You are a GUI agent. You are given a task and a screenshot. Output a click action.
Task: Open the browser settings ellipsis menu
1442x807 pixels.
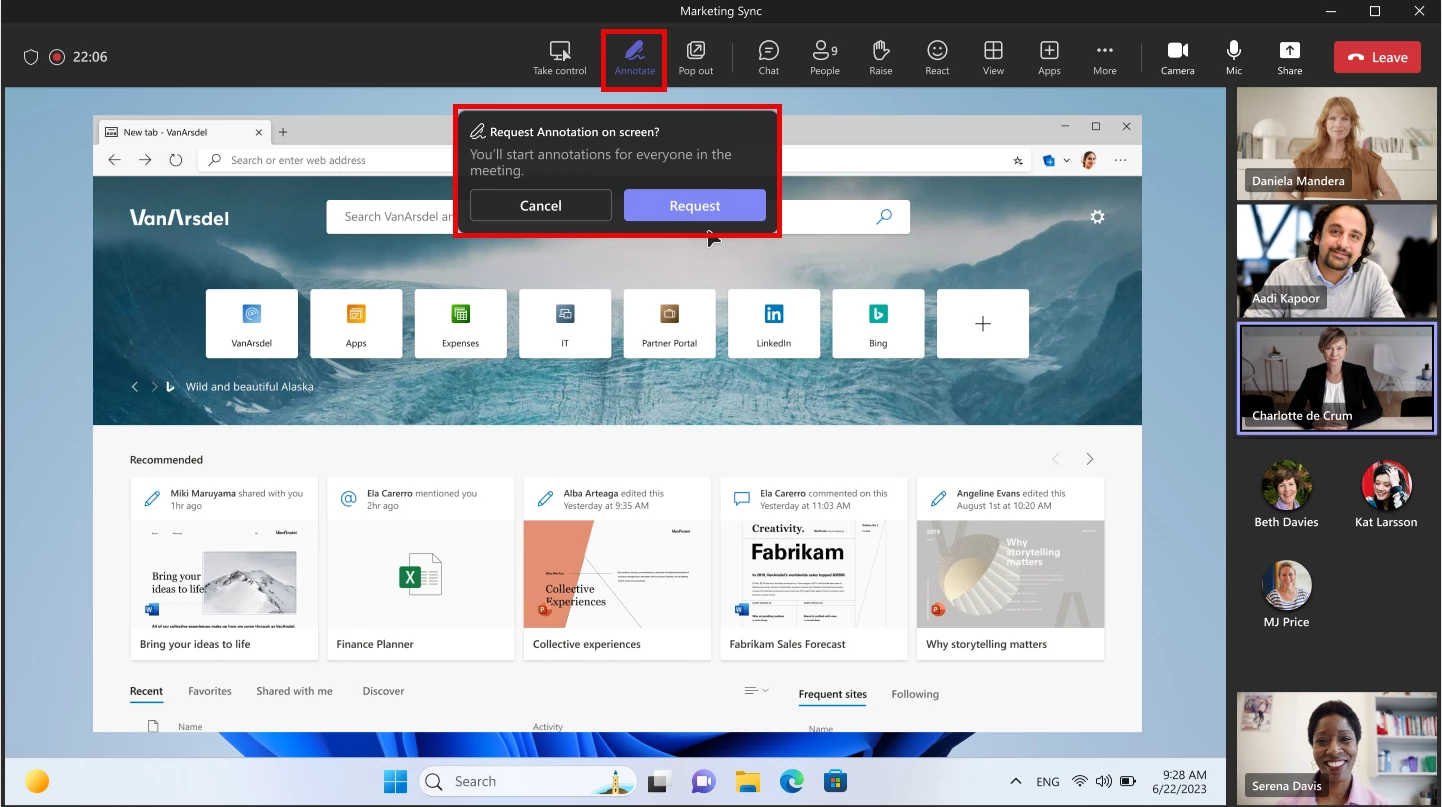1120,160
